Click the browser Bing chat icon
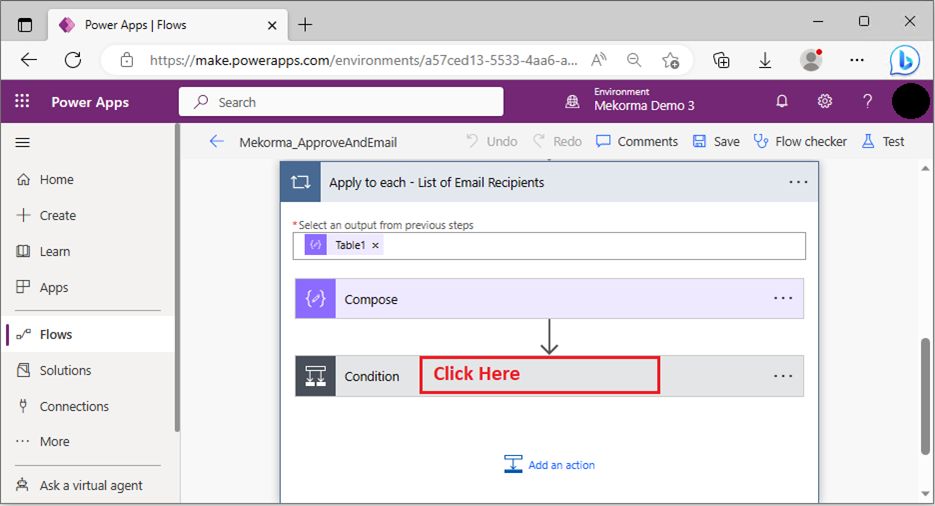935x506 pixels. (x=905, y=60)
